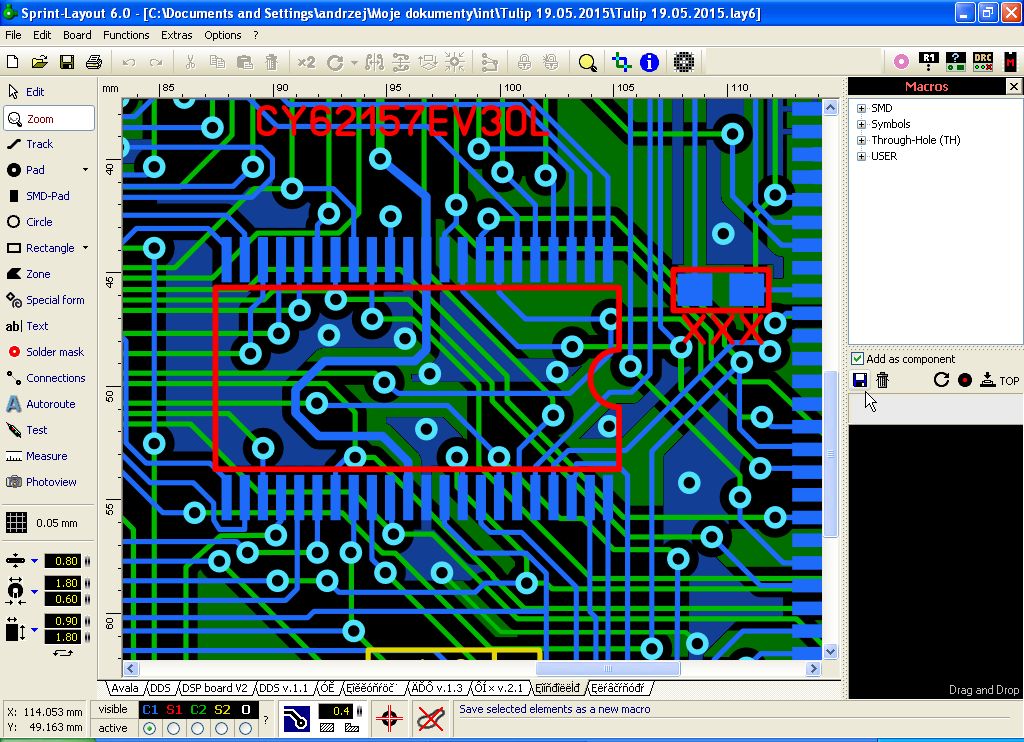Click the blue info icon
This screenshot has height=742, width=1024.
tap(649, 62)
